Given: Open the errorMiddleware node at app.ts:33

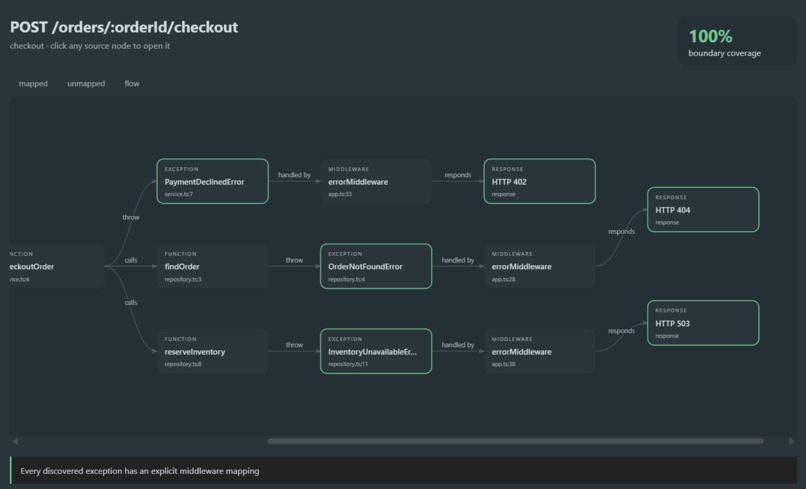Looking at the screenshot, I should 376,181.
